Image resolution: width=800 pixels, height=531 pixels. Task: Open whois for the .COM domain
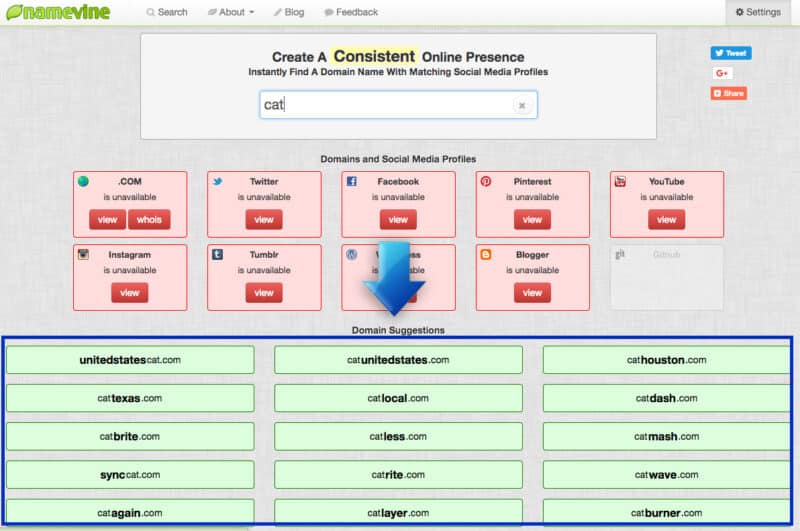pyautogui.click(x=149, y=220)
